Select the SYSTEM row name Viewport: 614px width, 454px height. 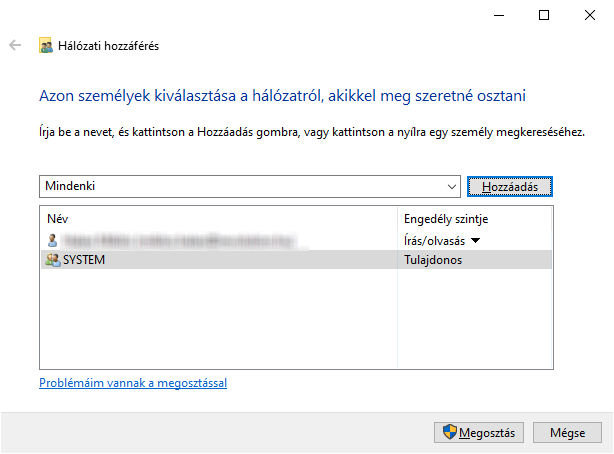(84, 260)
